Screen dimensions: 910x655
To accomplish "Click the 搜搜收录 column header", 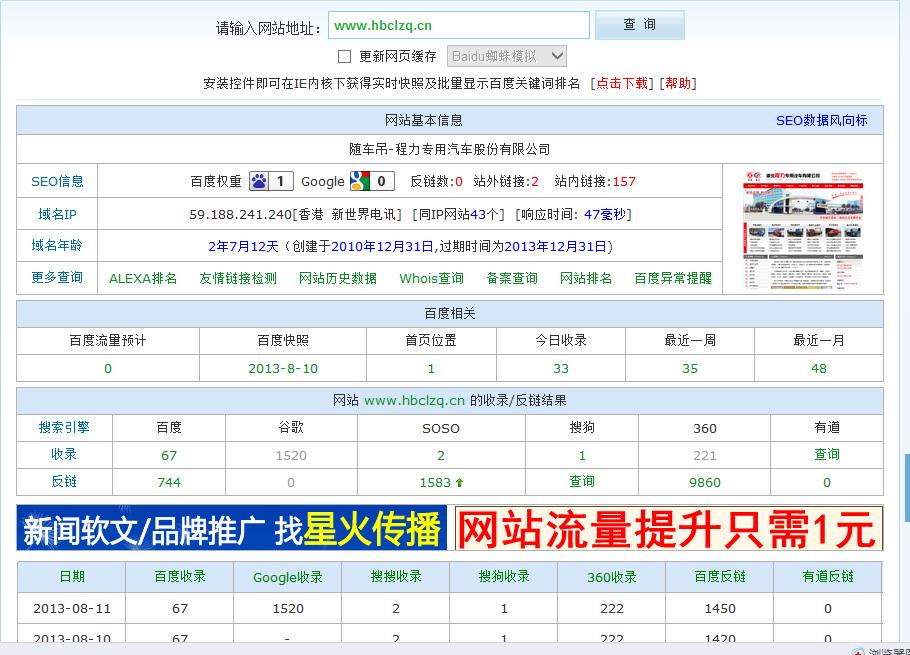I will point(396,577).
